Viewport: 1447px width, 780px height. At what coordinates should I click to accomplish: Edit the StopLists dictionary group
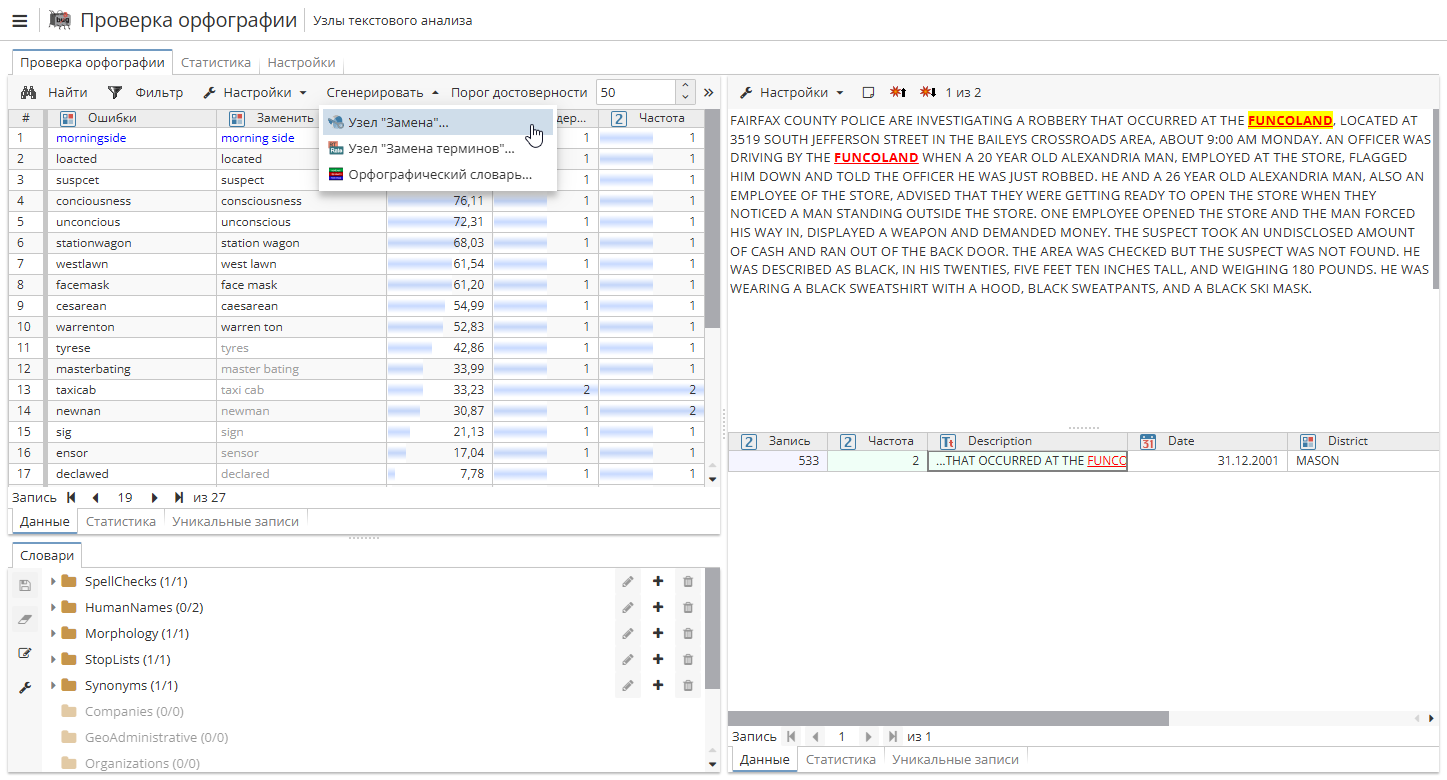tap(628, 659)
